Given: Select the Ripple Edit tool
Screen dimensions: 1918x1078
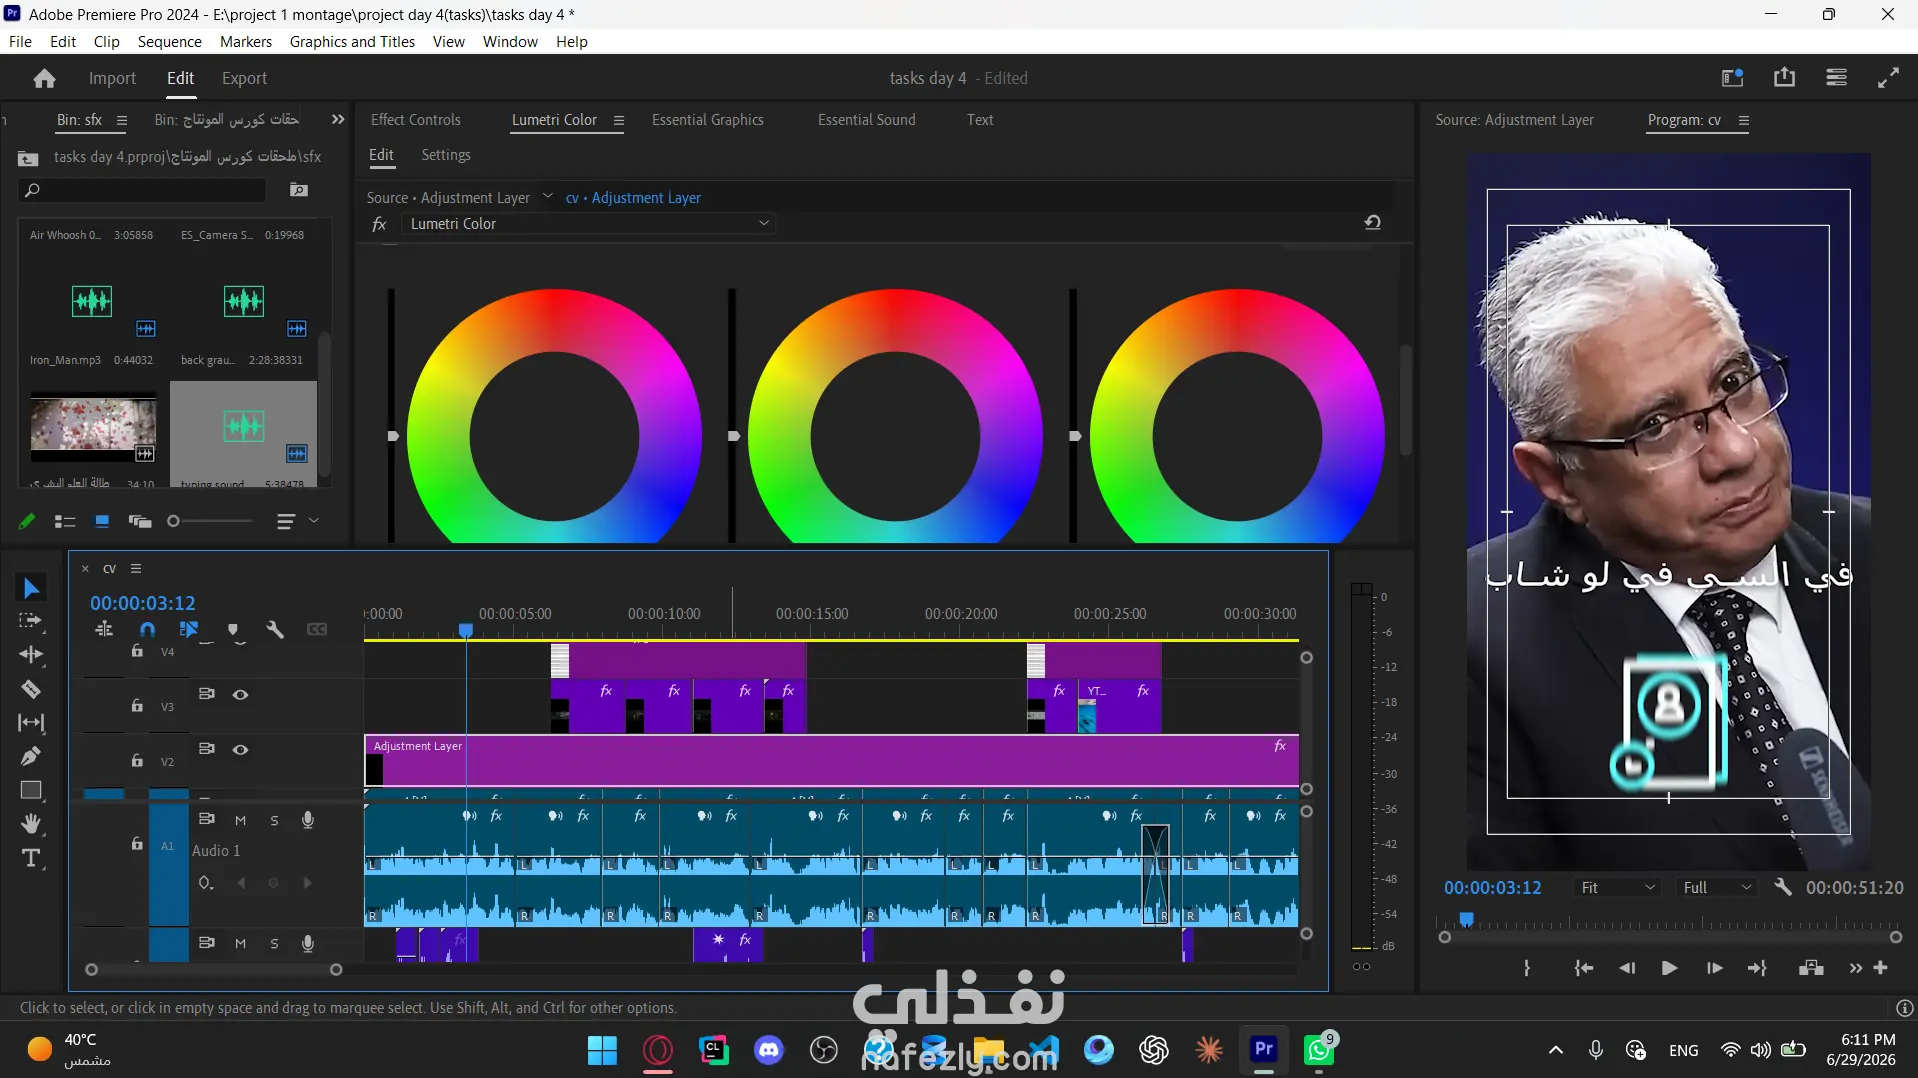Looking at the screenshot, I should [31, 655].
